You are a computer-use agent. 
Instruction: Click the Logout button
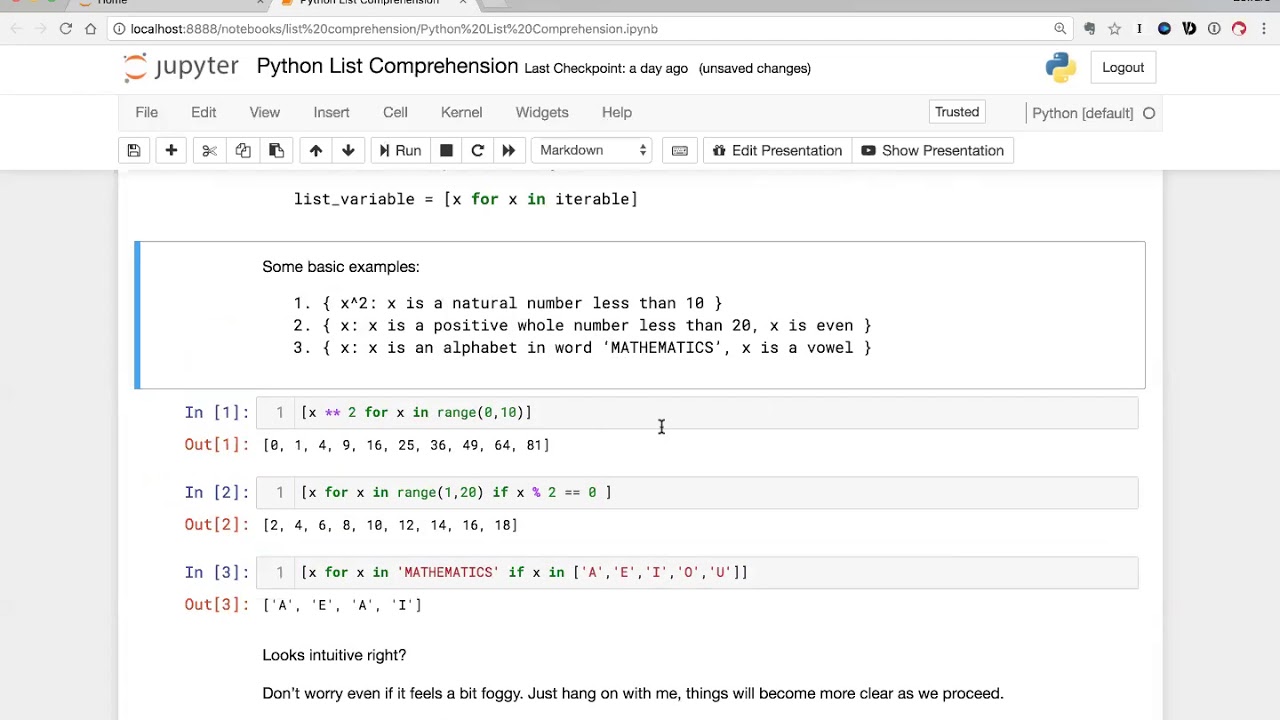(1123, 67)
